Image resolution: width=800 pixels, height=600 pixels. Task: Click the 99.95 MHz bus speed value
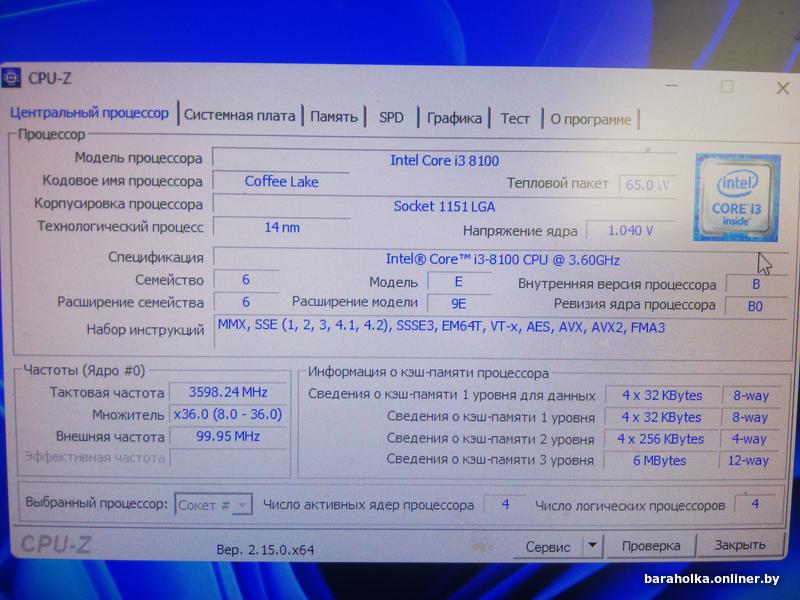228,436
